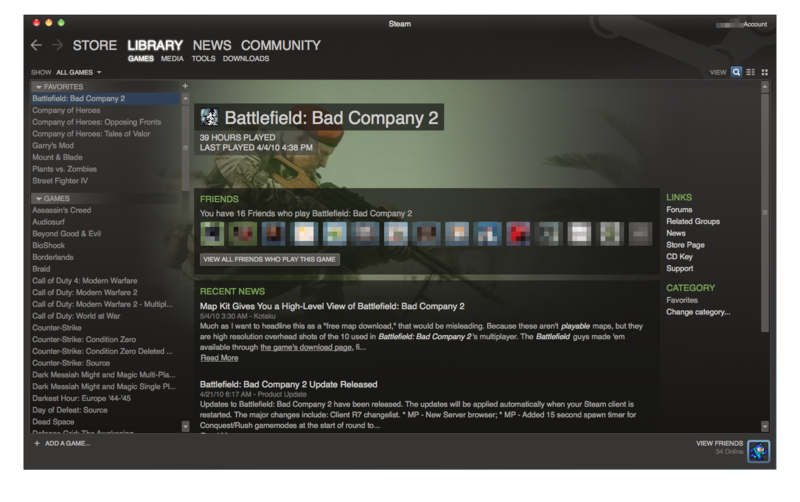Screen dimensions: 800x502
Task: Click game list scroll down arrow
Action: 185,425
